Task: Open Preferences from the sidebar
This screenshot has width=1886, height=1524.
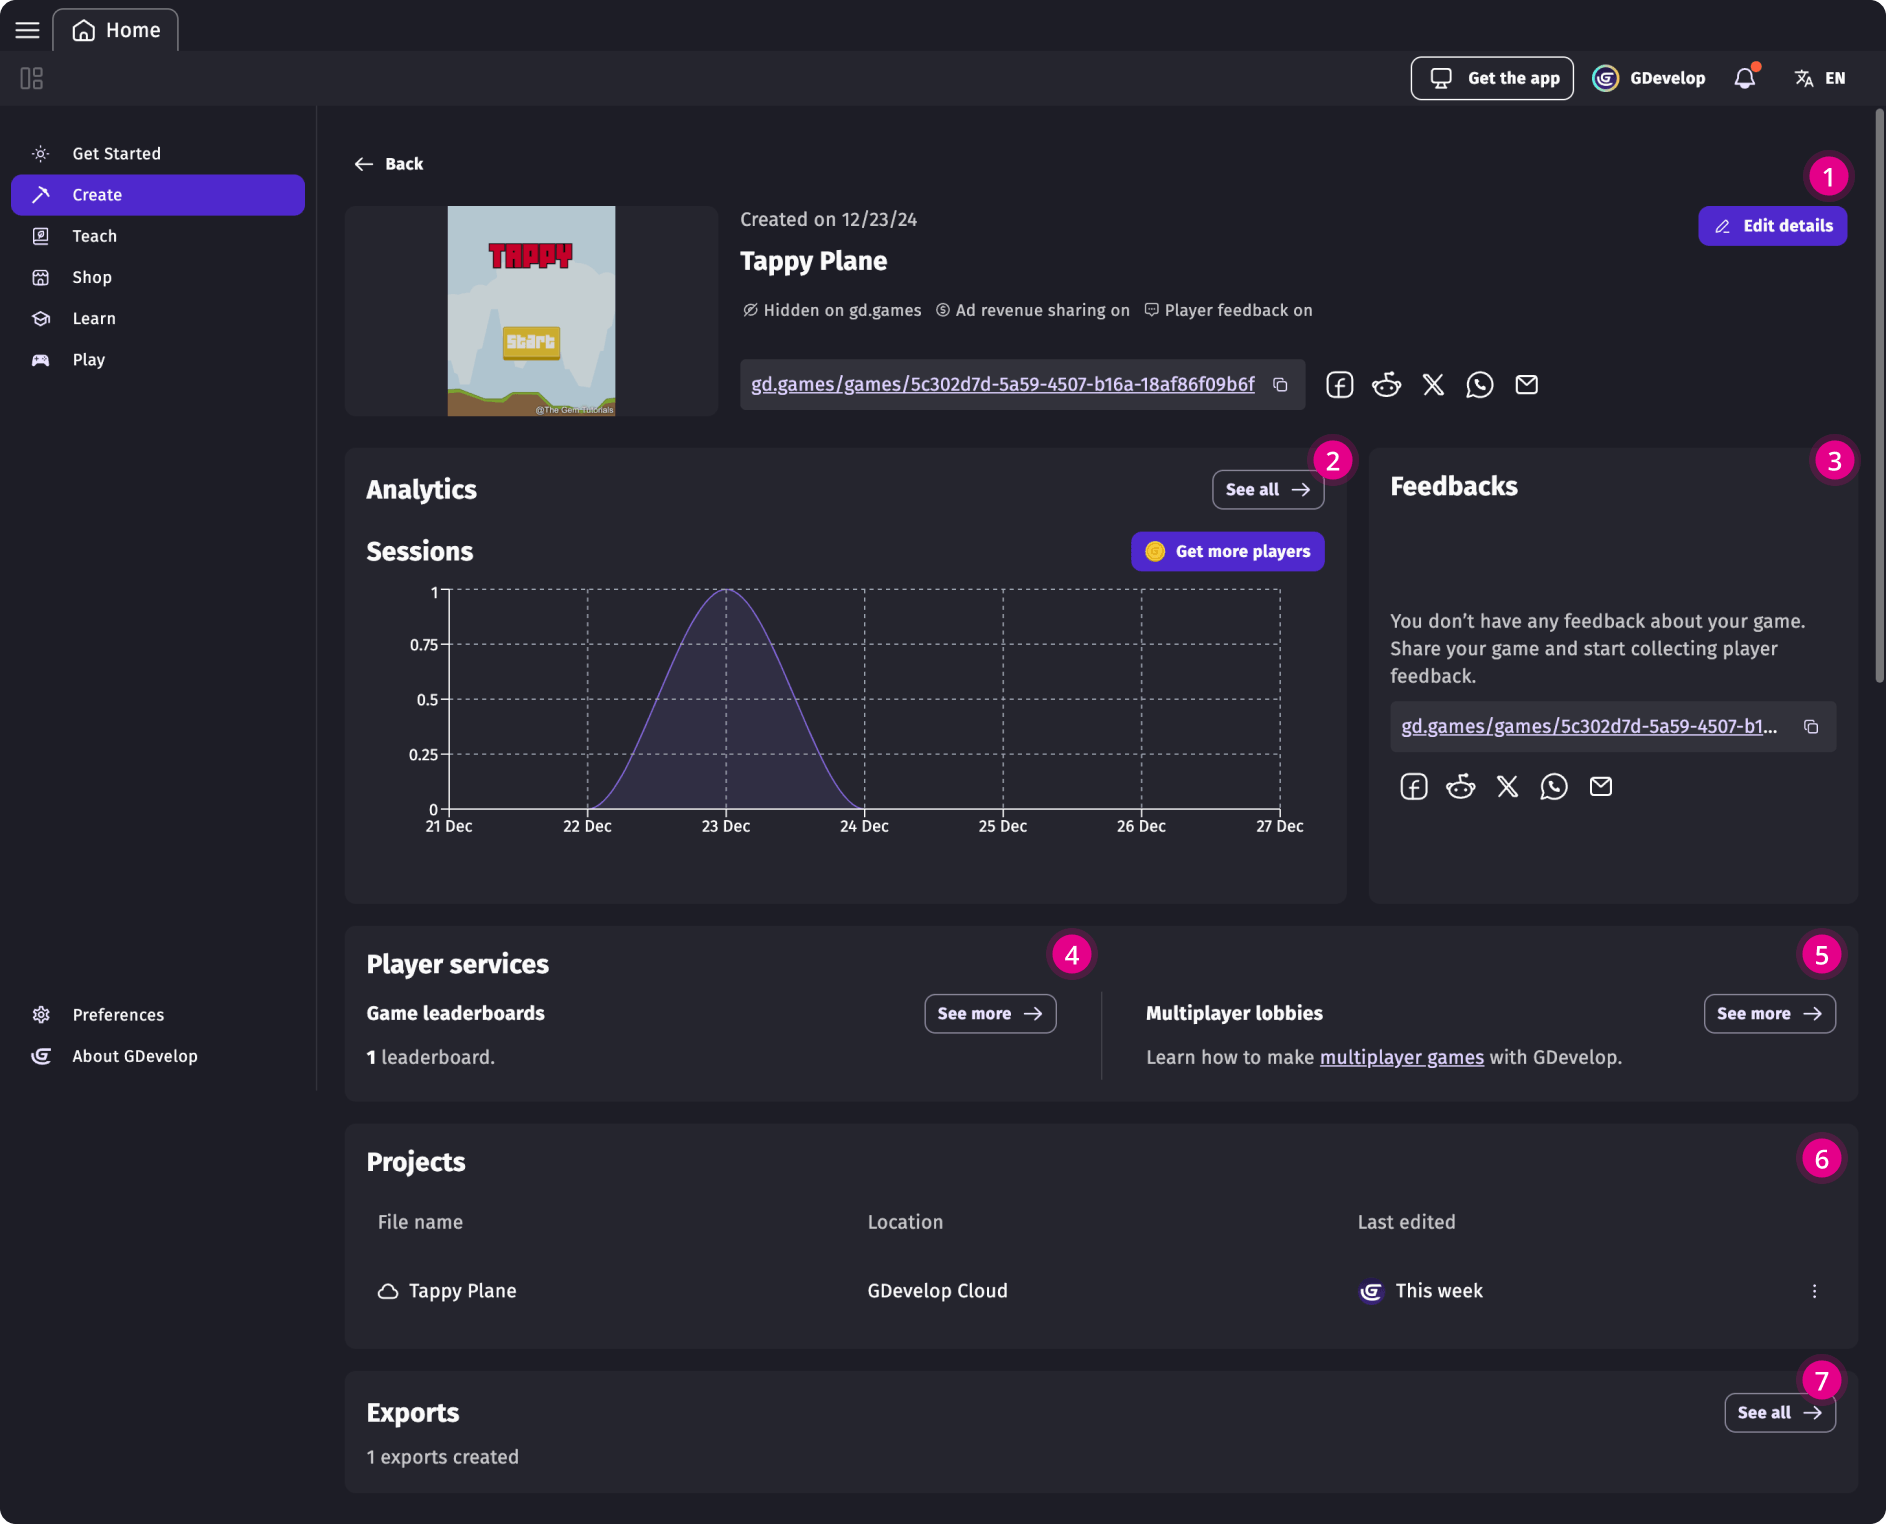Action: tap(118, 1014)
